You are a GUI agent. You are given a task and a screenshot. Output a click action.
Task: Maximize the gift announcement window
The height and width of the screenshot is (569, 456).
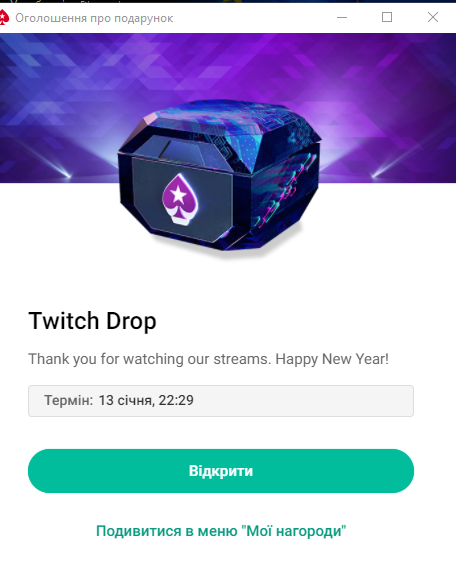(x=387, y=17)
